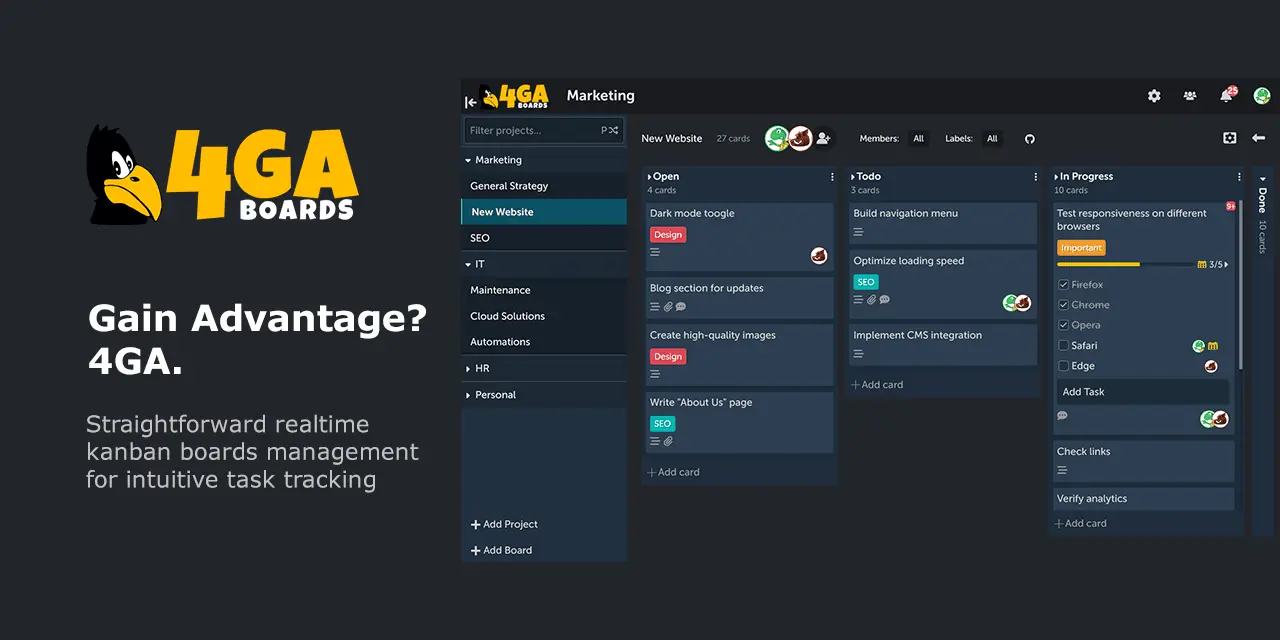Select the New Website board in the sidebar
This screenshot has width=1280, height=640.
point(544,212)
